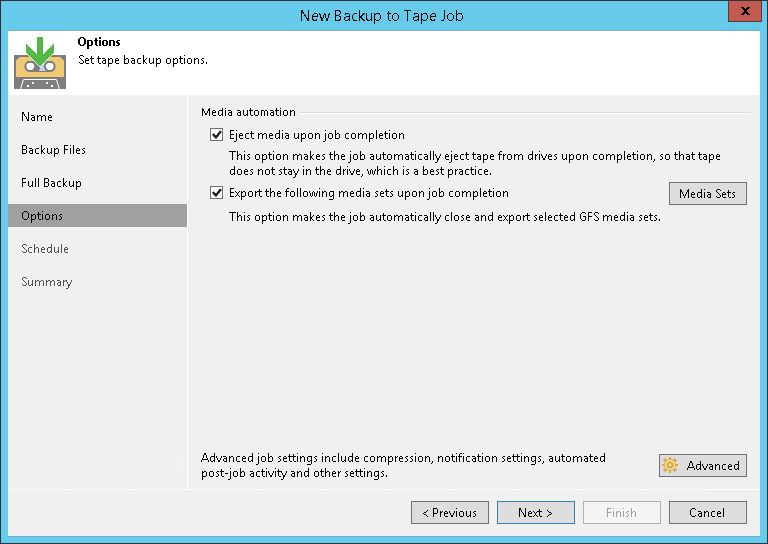Click the Advanced job settings description text
The width and height of the screenshot is (768, 544).
coord(403,465)
